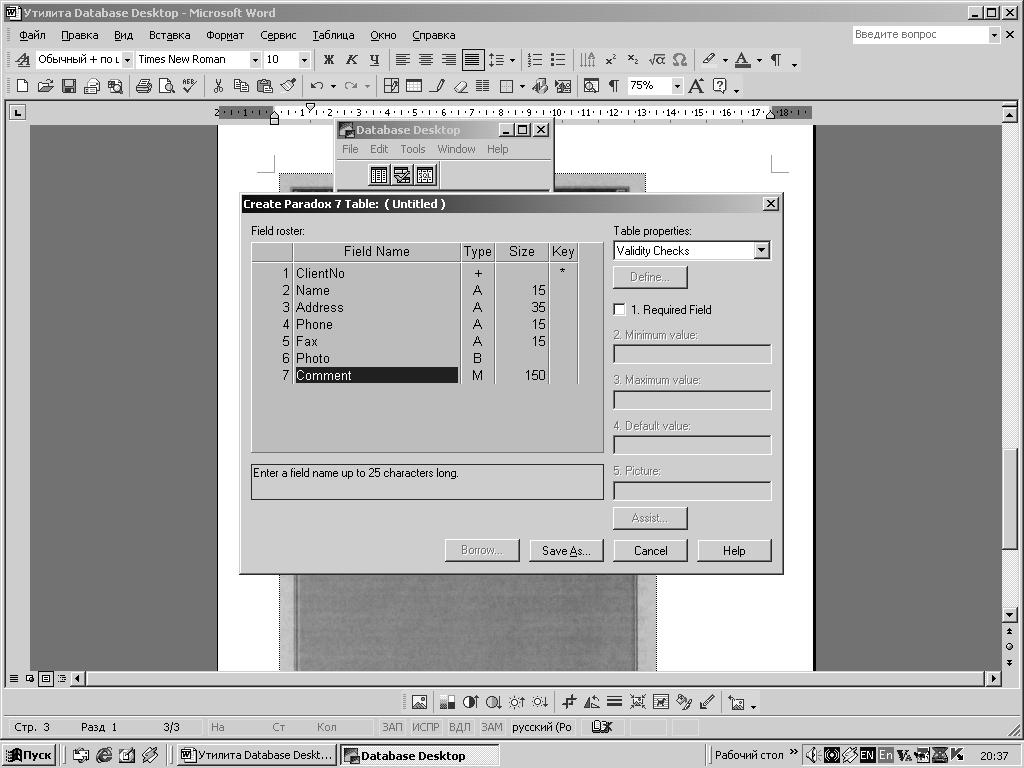Viewport: 1024px width, 768px height.
Task: Cut selection with scissors icon
Action: 218,86
